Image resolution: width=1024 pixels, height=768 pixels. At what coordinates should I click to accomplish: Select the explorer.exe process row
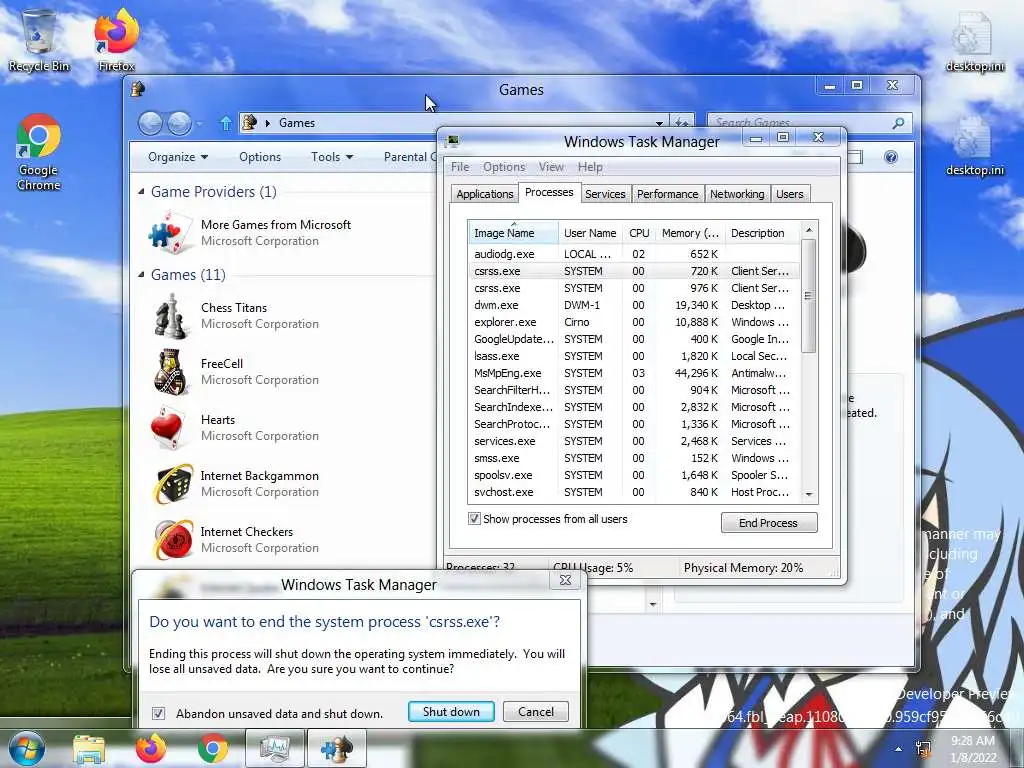(633, 322)
